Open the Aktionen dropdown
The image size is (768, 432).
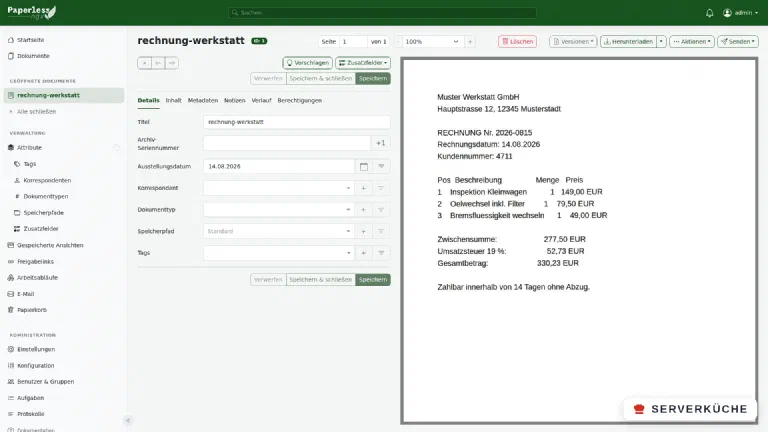coord(692,42)
